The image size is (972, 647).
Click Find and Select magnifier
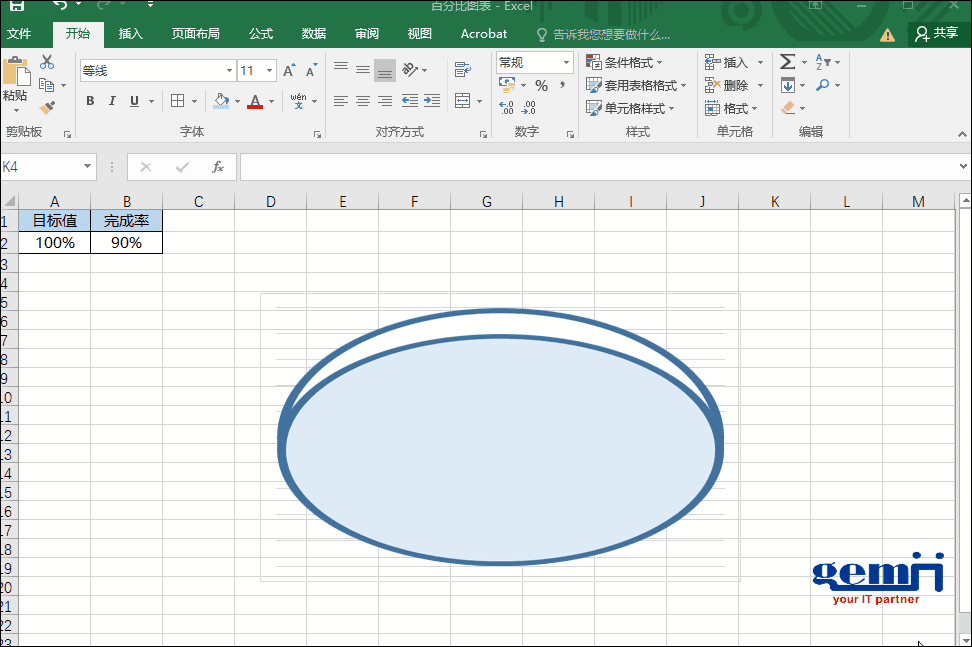coord(823,85)
